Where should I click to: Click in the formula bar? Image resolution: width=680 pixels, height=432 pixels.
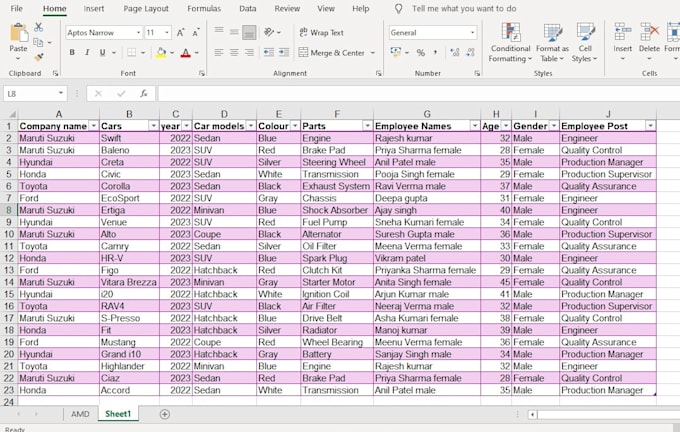click(x=418, y=94)
